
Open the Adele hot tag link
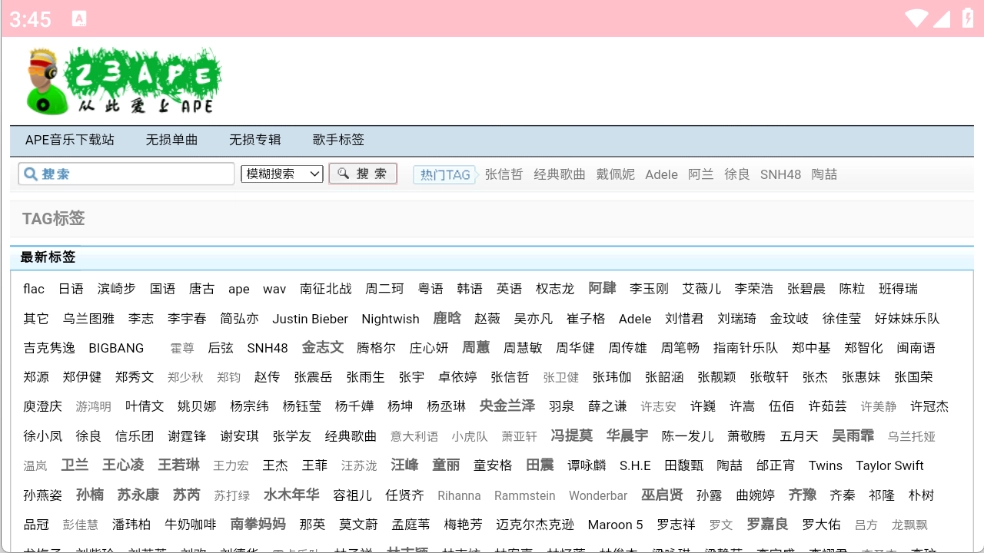coord(661,175)
